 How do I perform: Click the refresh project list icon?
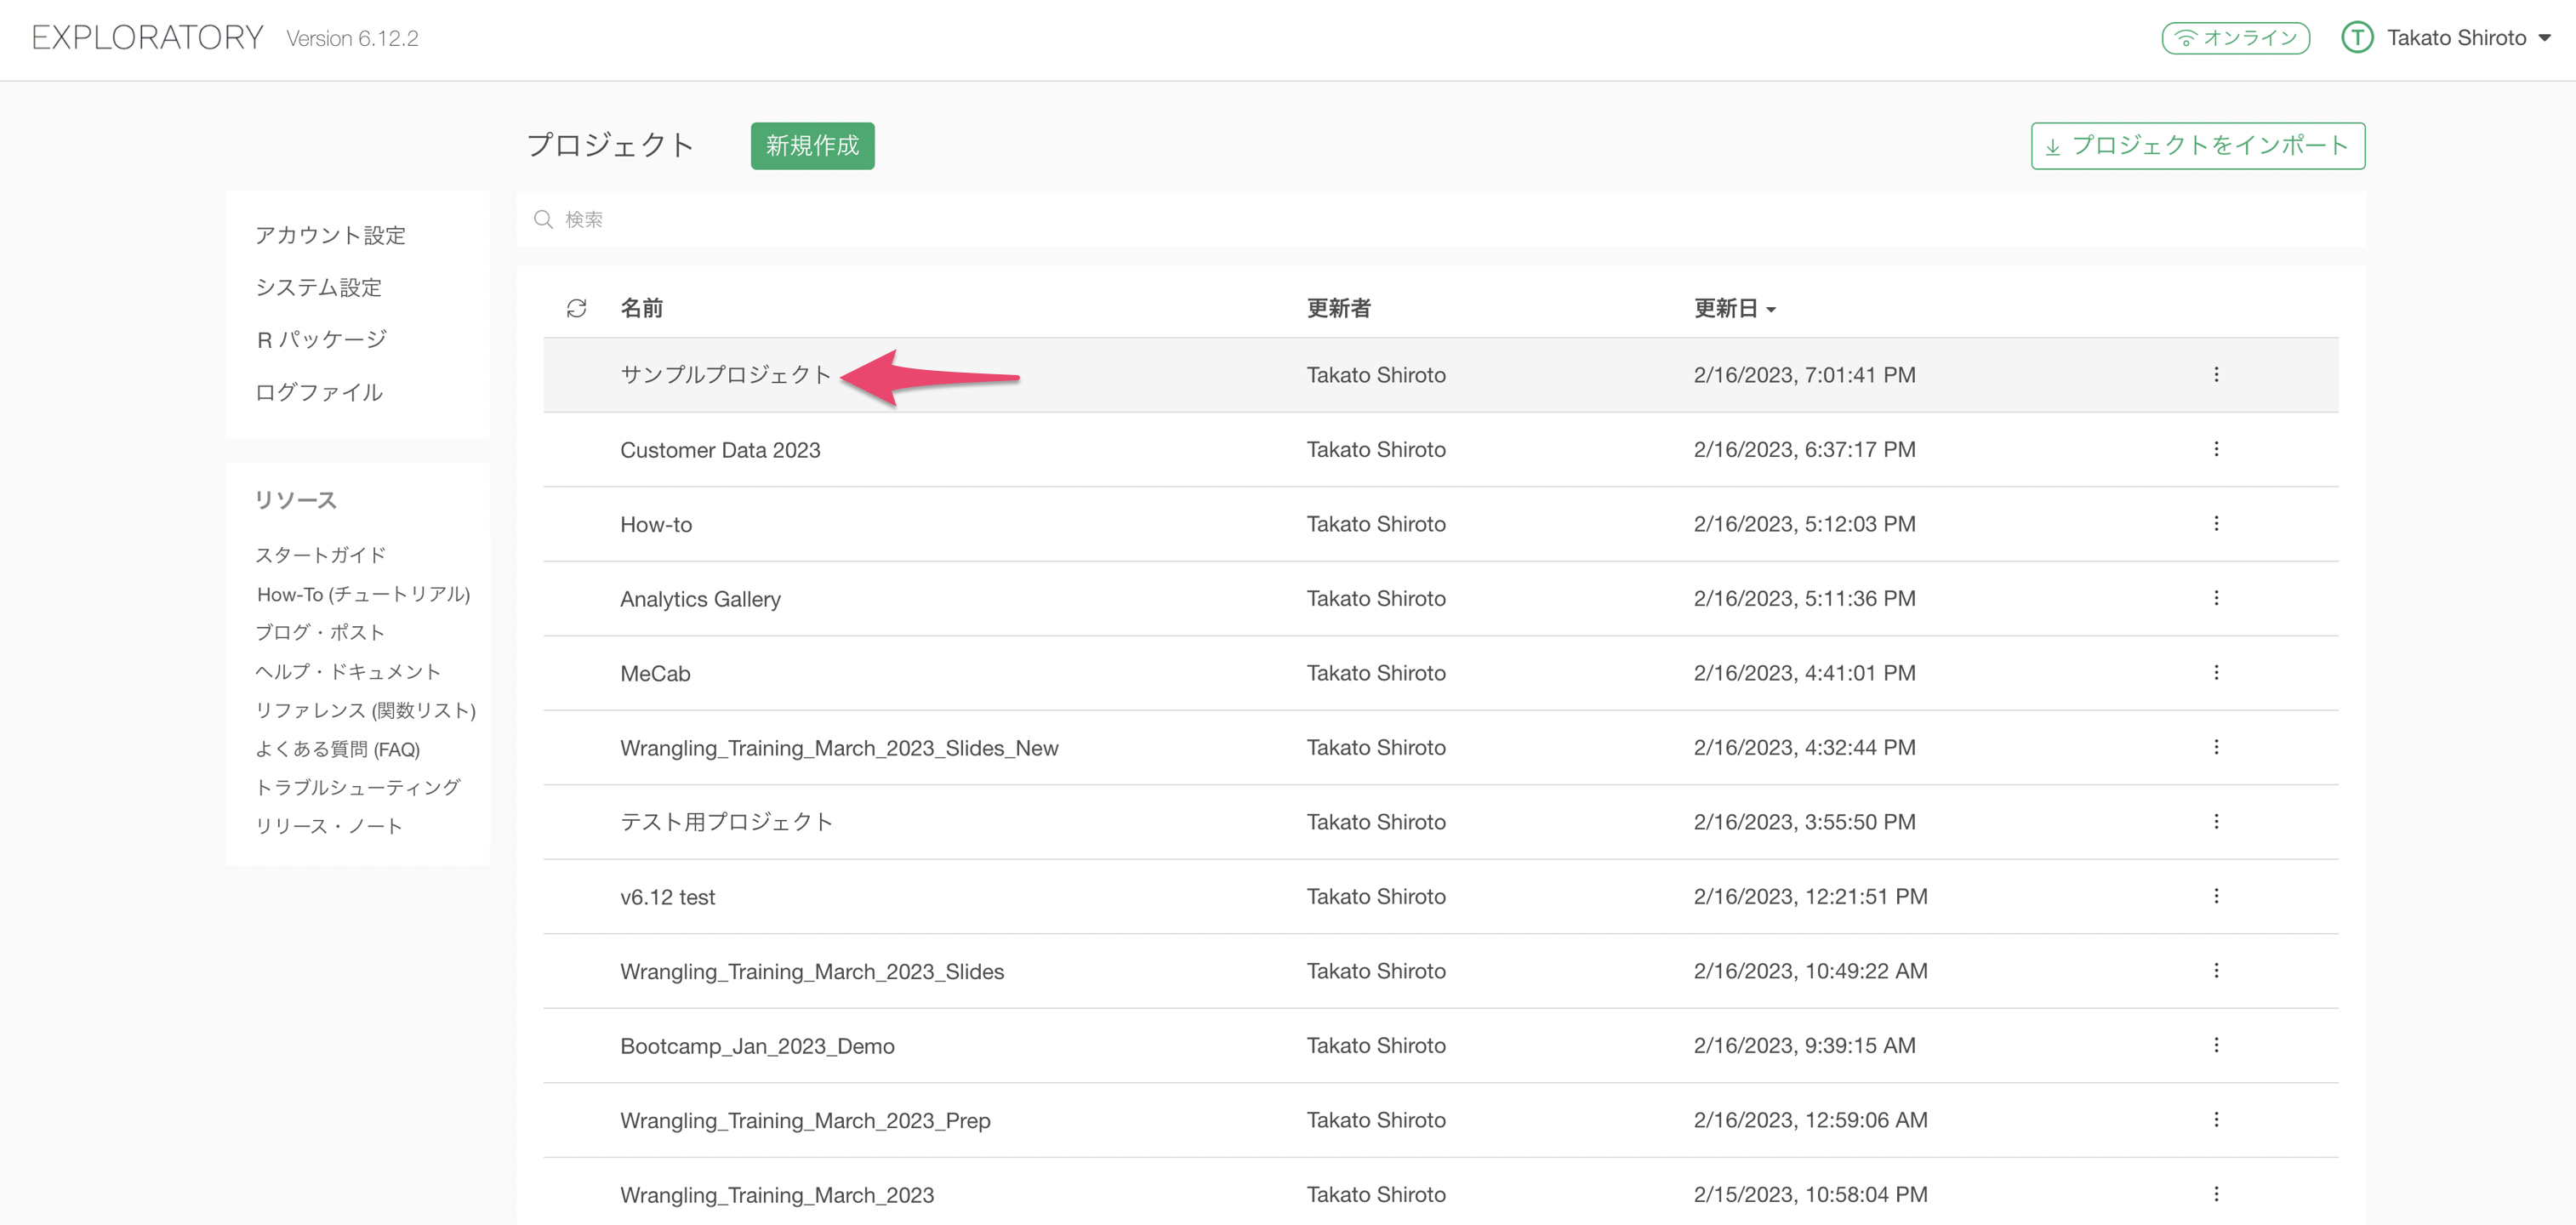point(576,308)
